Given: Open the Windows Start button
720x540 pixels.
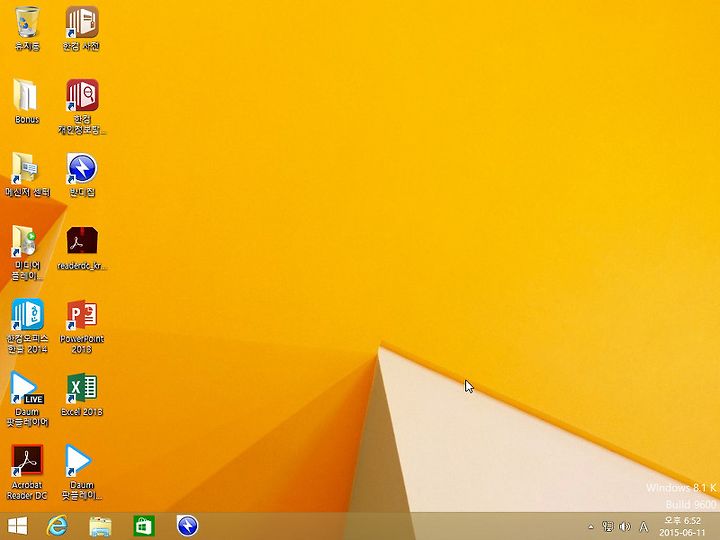Looking at the screenshot, I should point(17,526).
